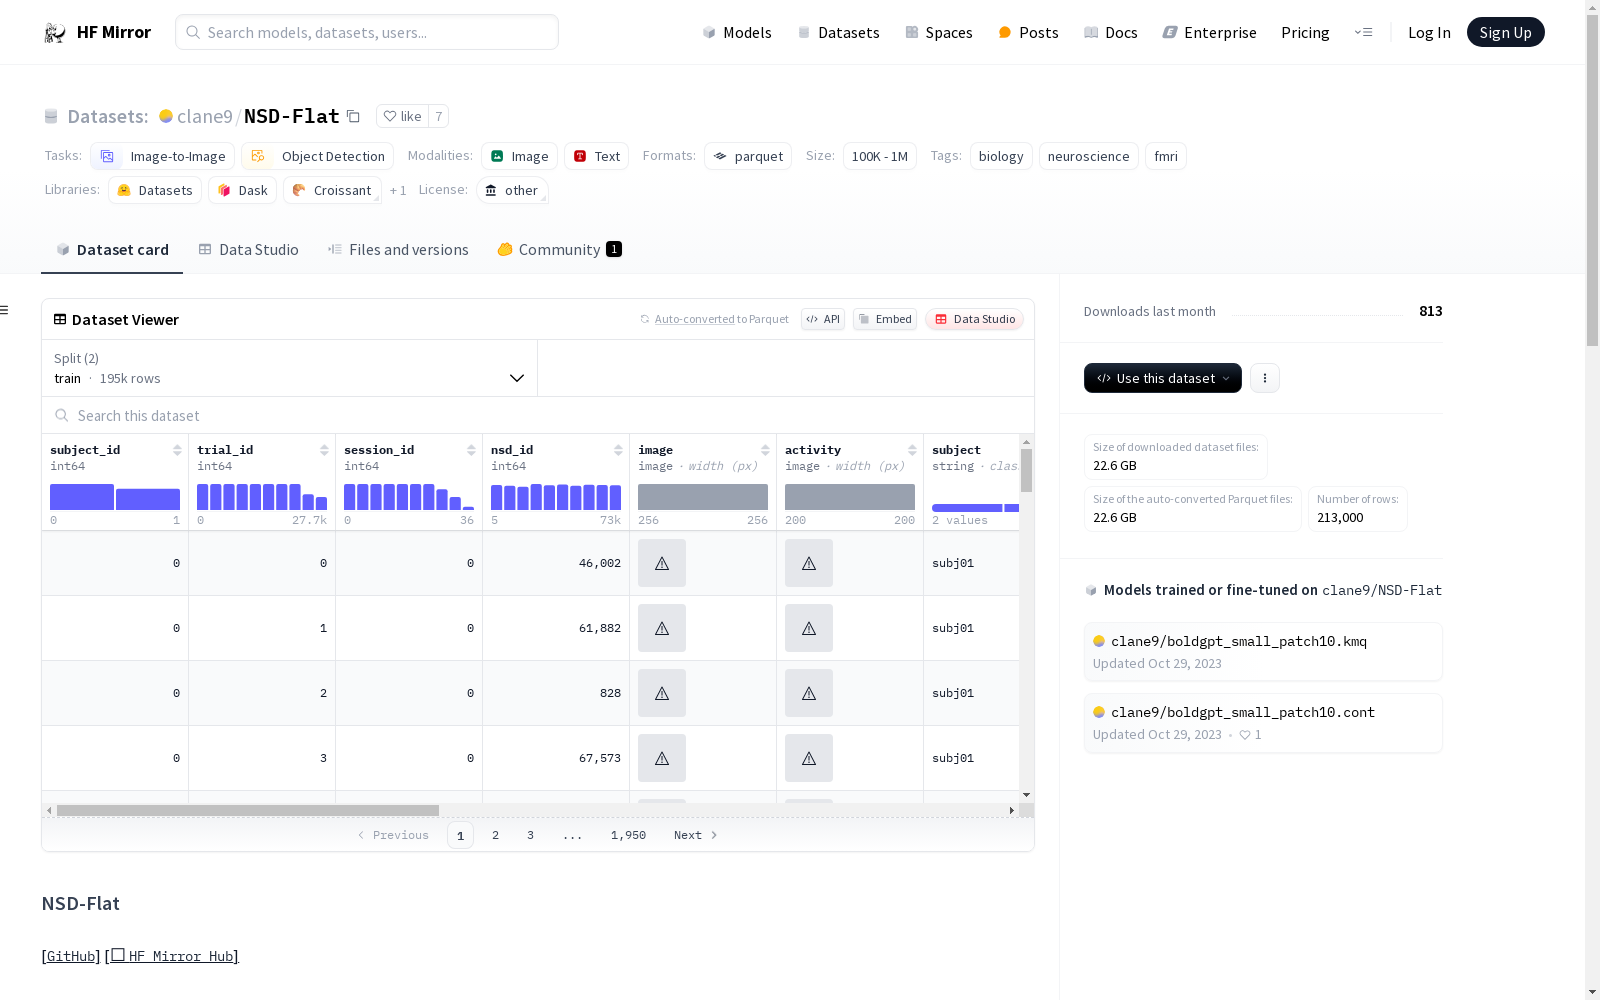This screenshot has height=1000, width=1600.
Task: Click the subject_id distribution histogram
Action: pyautogui.click(x=115, y=497)
